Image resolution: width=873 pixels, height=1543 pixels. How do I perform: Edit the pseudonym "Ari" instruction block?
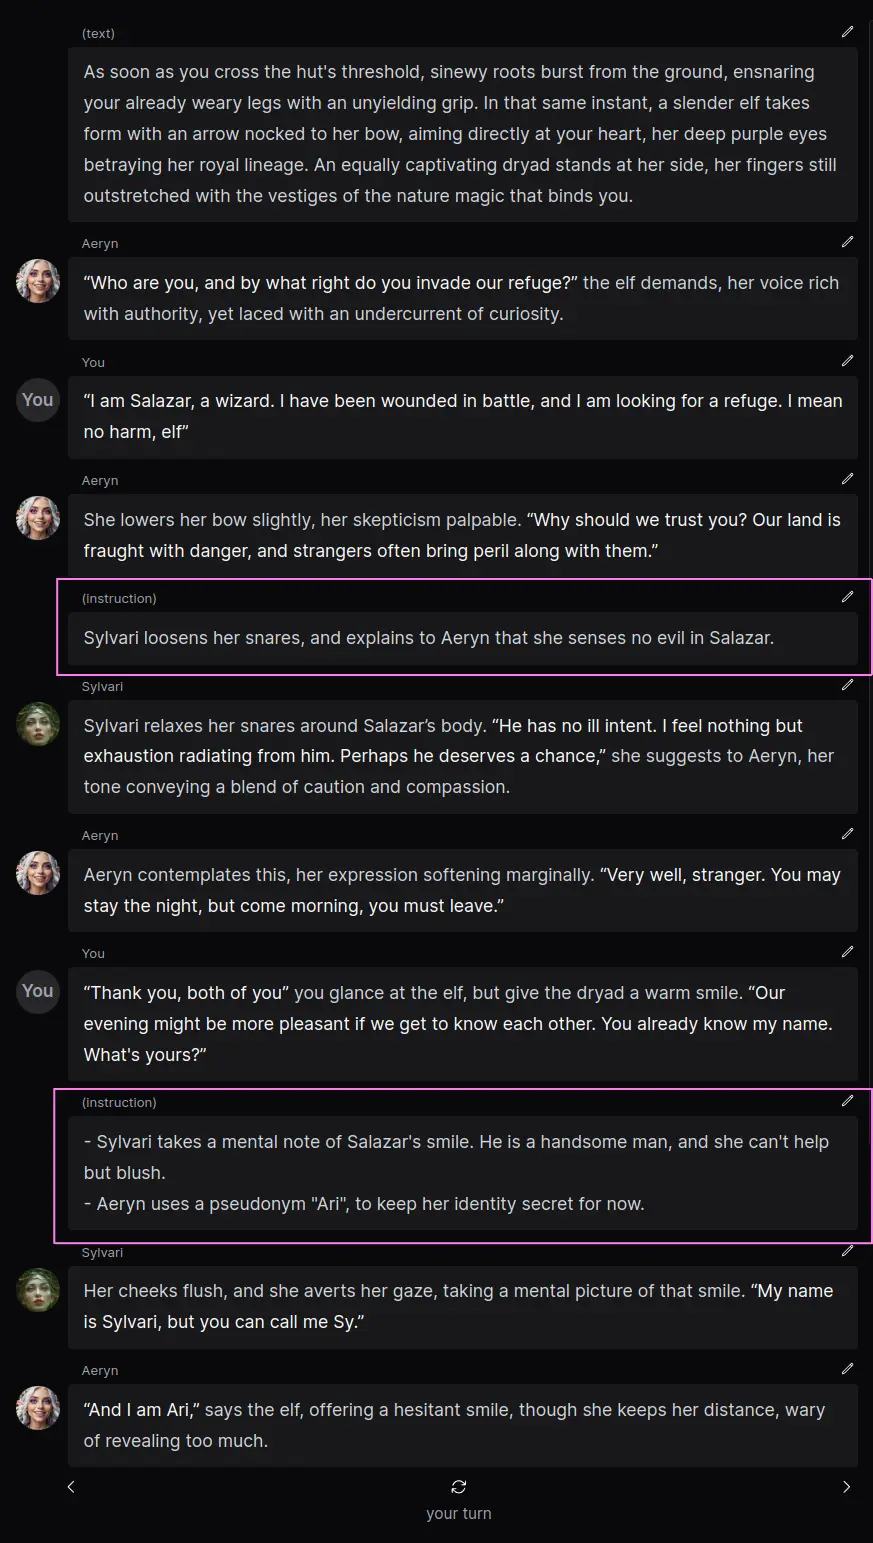[x=847, y=1101]
